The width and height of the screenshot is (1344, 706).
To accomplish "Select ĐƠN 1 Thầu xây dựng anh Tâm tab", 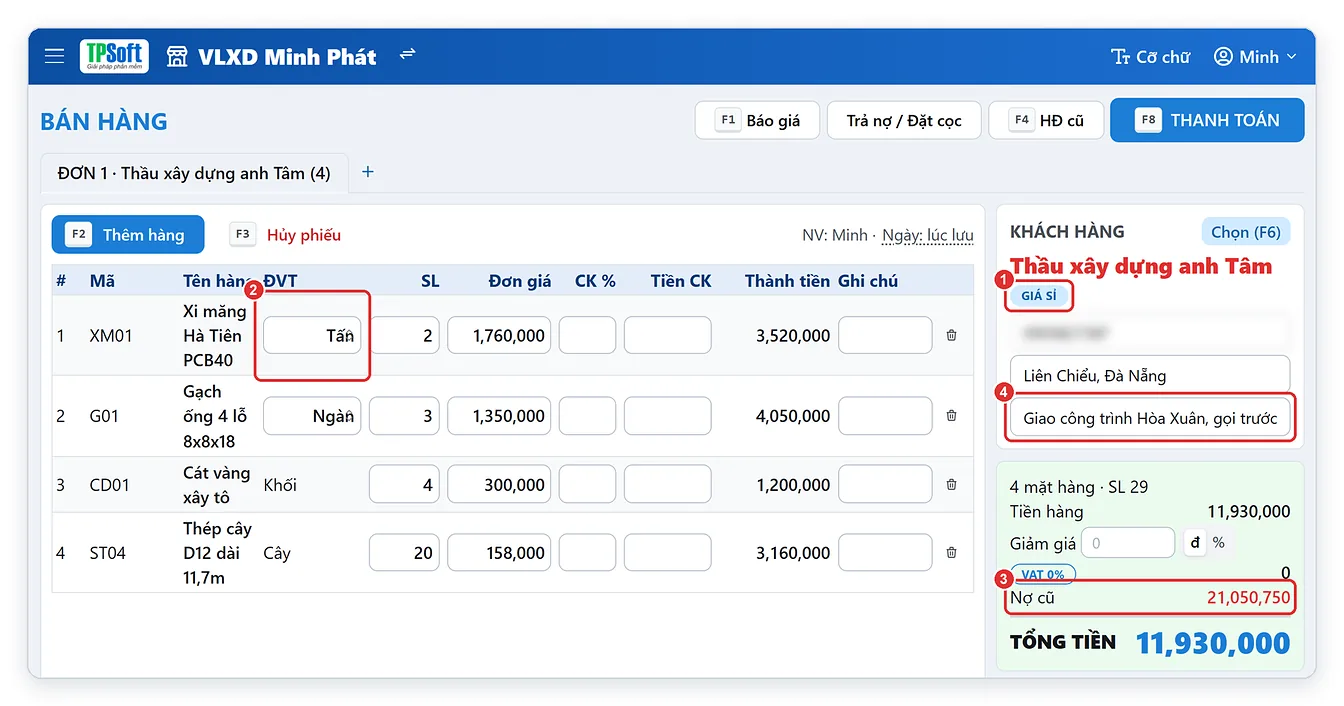I will (194, 173).
